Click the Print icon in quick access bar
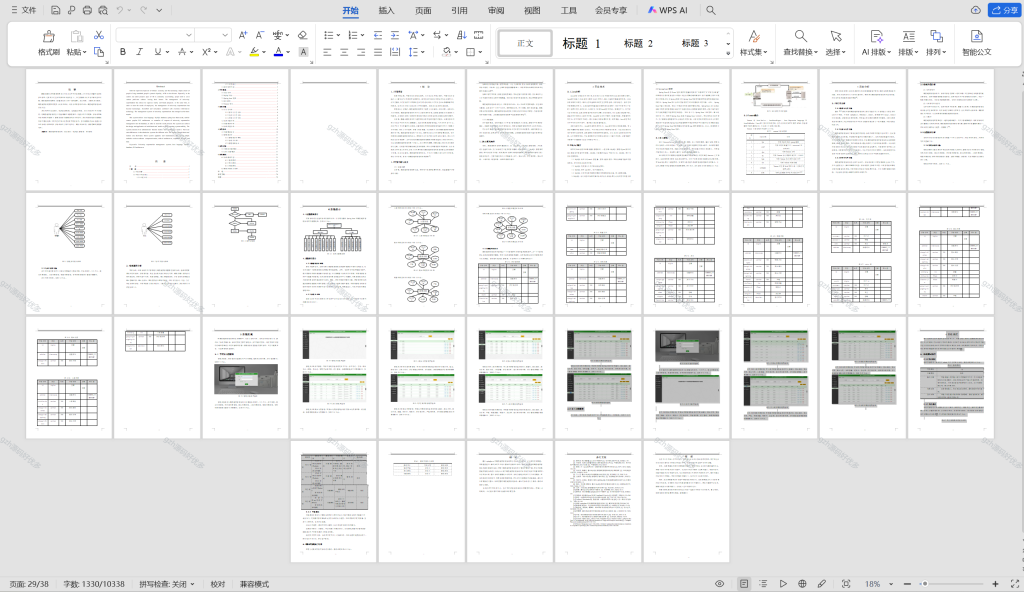This screenshot has width=1024, height=592. click(88, 10)
